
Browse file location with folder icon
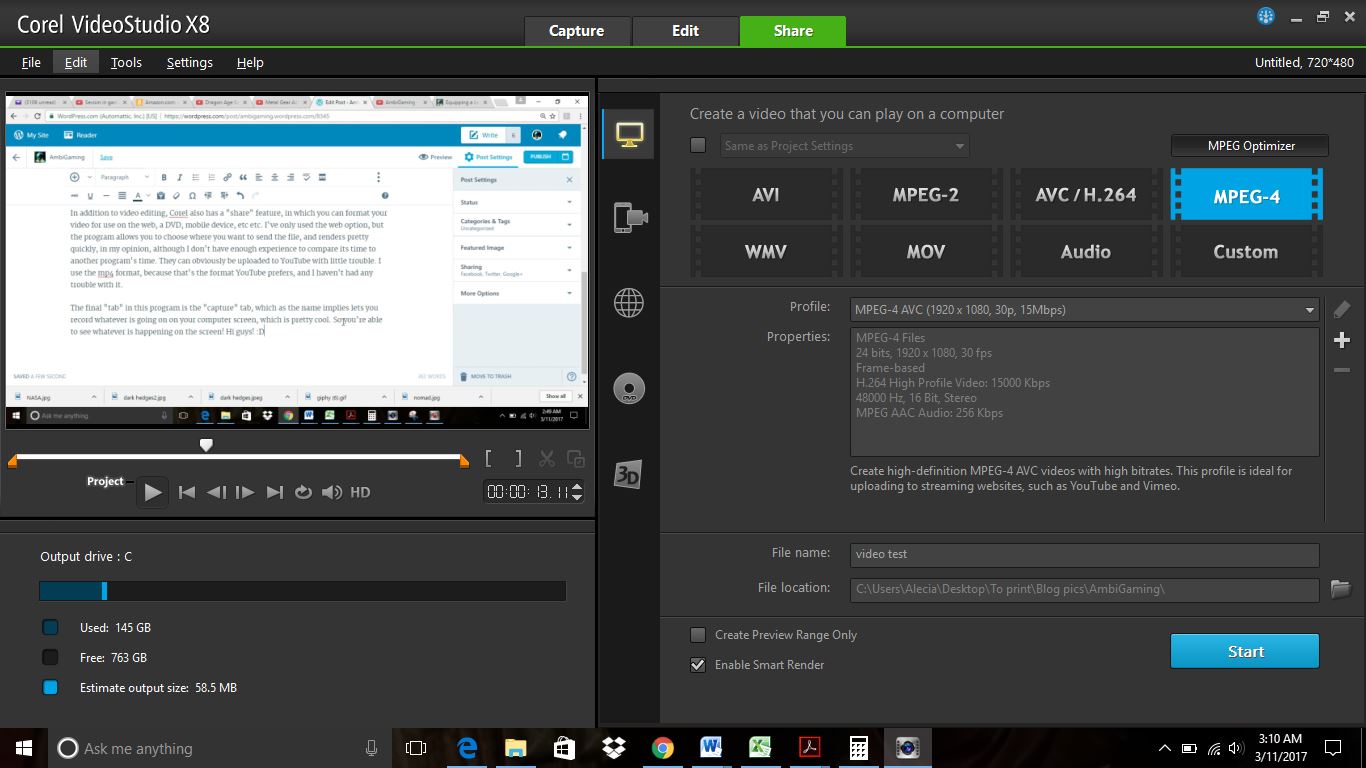[1341, 590]
